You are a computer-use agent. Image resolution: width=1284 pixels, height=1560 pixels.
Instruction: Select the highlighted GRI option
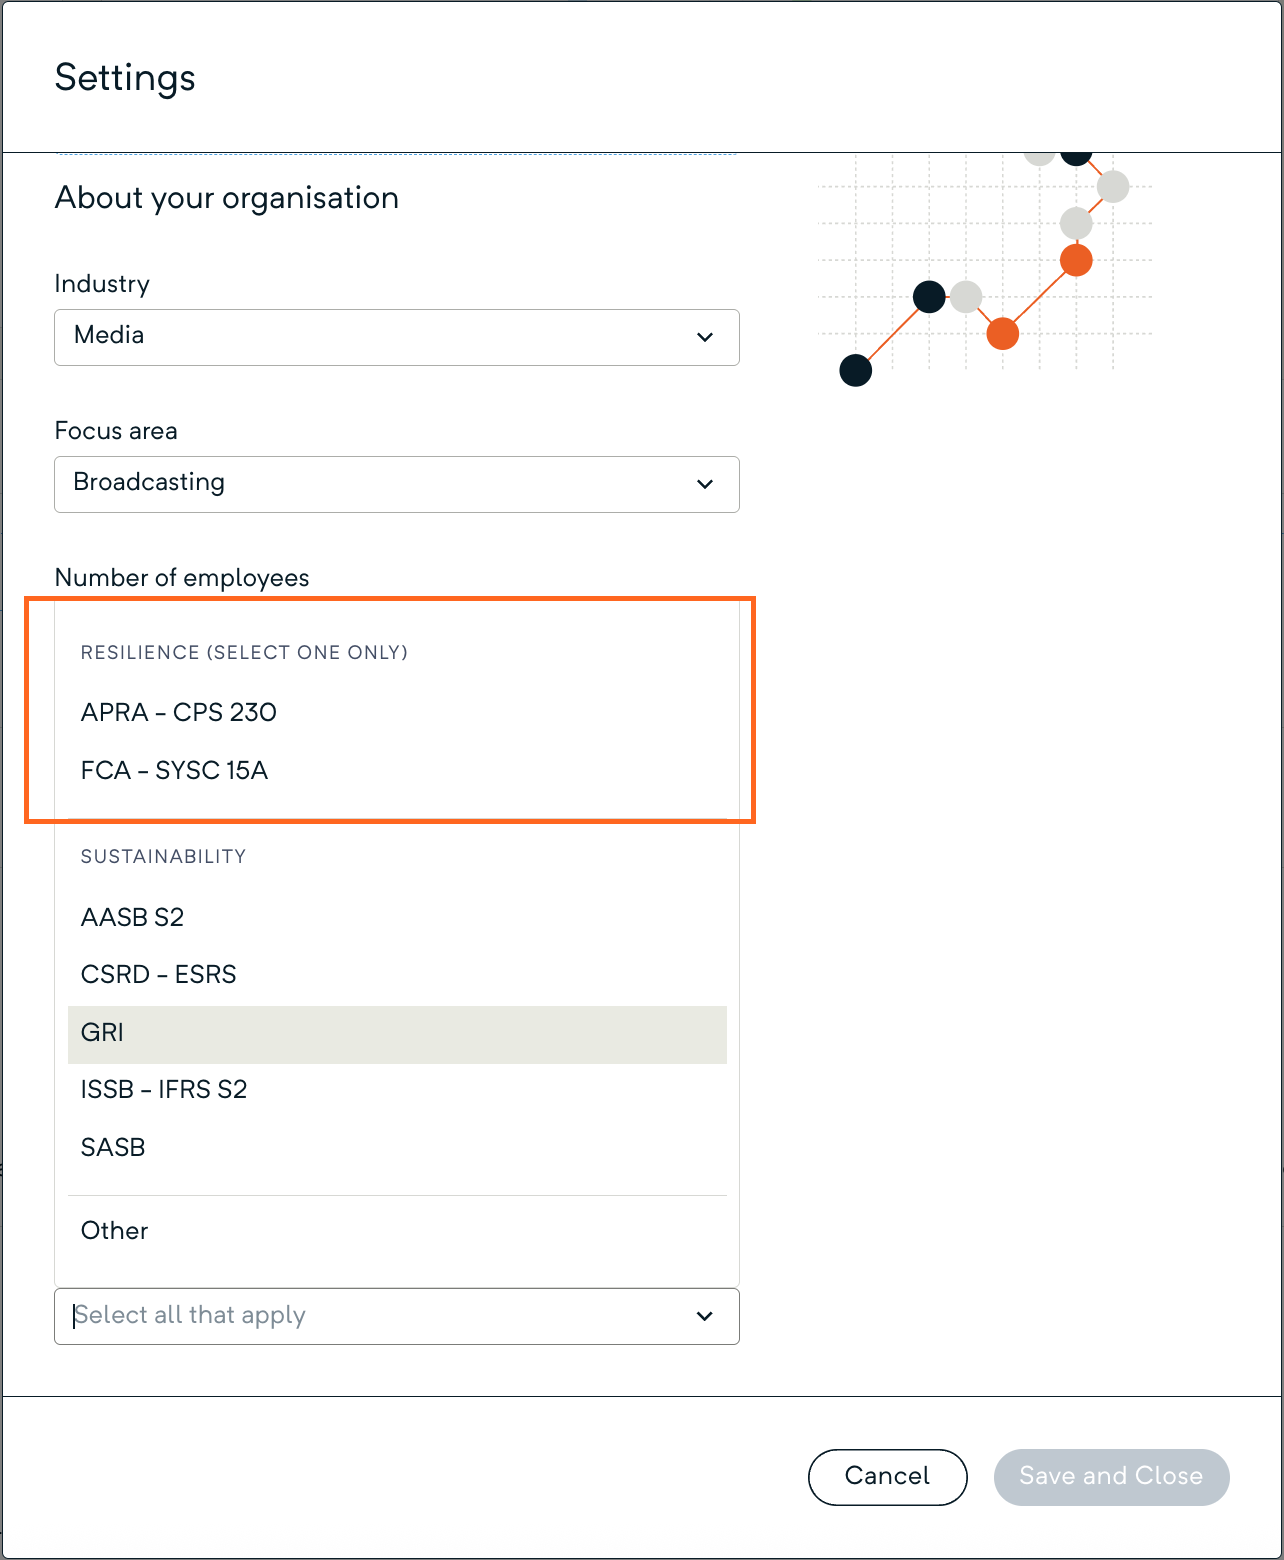396,1033
